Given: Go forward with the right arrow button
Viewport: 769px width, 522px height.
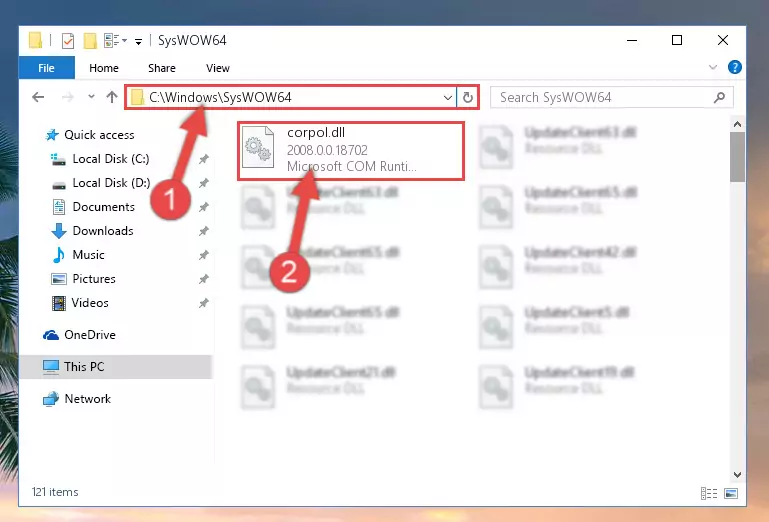Looking at the screenshot, I should (x=68, y=97).
